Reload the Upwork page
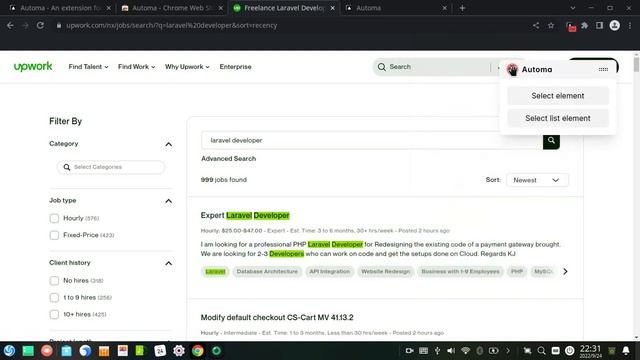 click(40, 25)
